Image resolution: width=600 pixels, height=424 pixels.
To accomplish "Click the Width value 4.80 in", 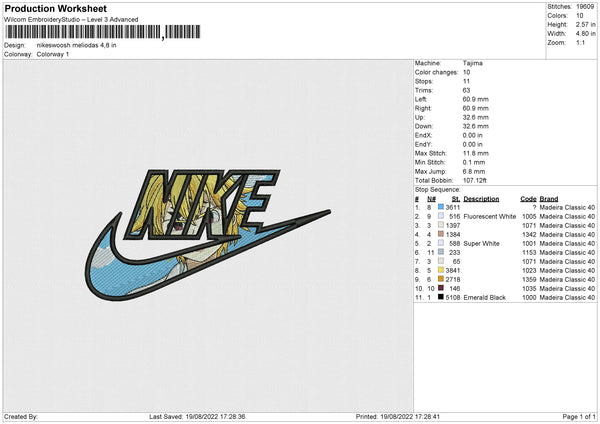I will (x=585, y=34).
